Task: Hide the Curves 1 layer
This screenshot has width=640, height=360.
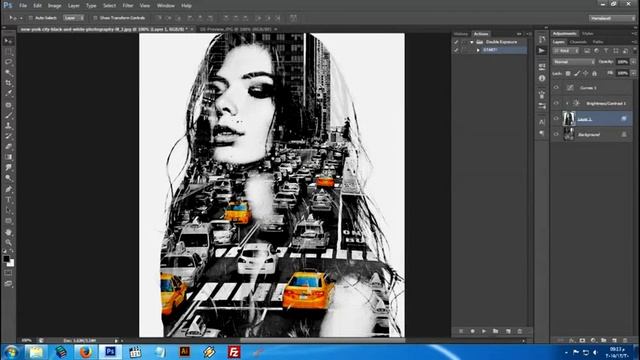Action: pyautogui.click(x=556, y=88)
